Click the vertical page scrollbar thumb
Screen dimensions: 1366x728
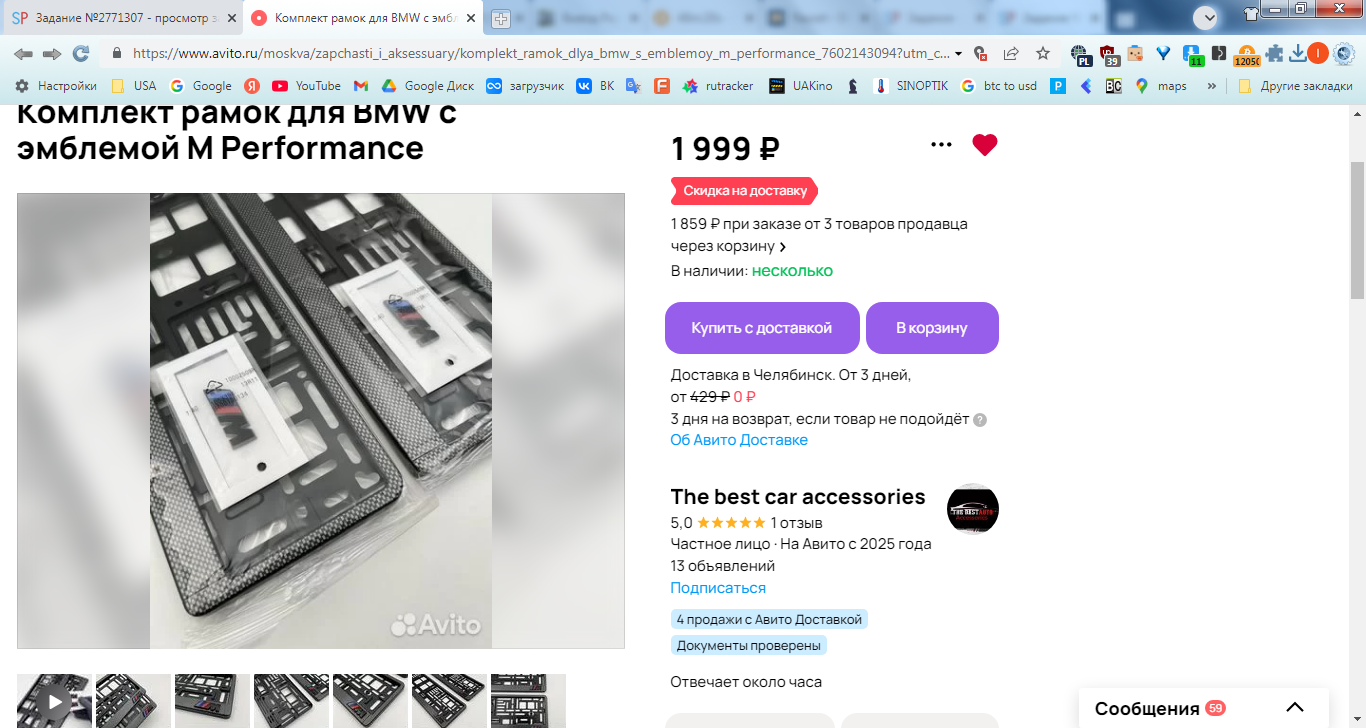[1357, 229]
